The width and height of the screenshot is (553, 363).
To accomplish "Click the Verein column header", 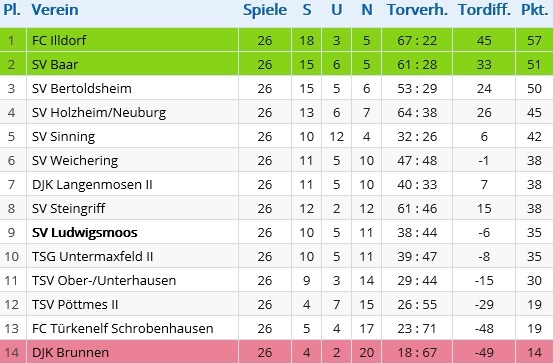I will click(x=55, y=10).
